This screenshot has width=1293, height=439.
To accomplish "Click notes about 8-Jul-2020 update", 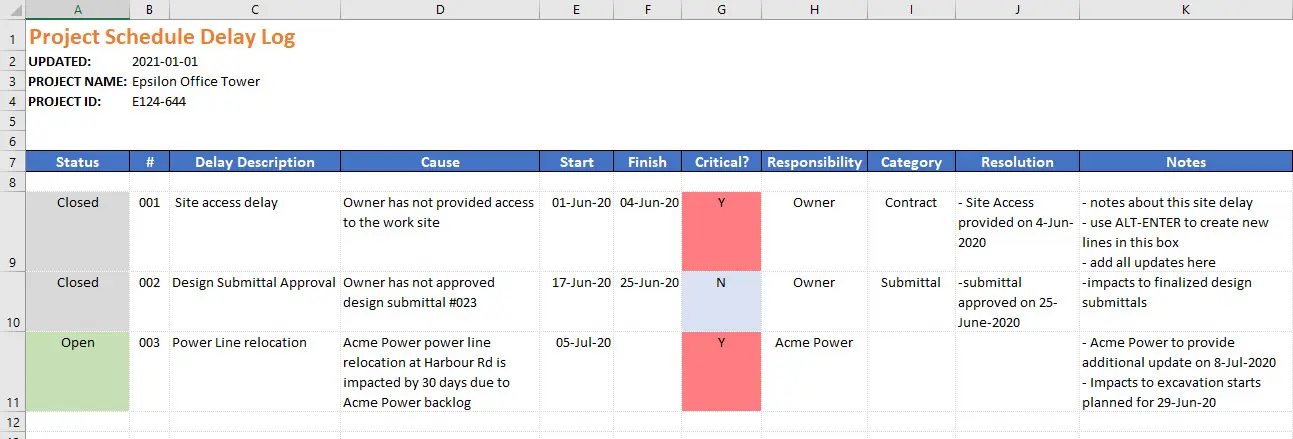I will [x=1186, y=371].
